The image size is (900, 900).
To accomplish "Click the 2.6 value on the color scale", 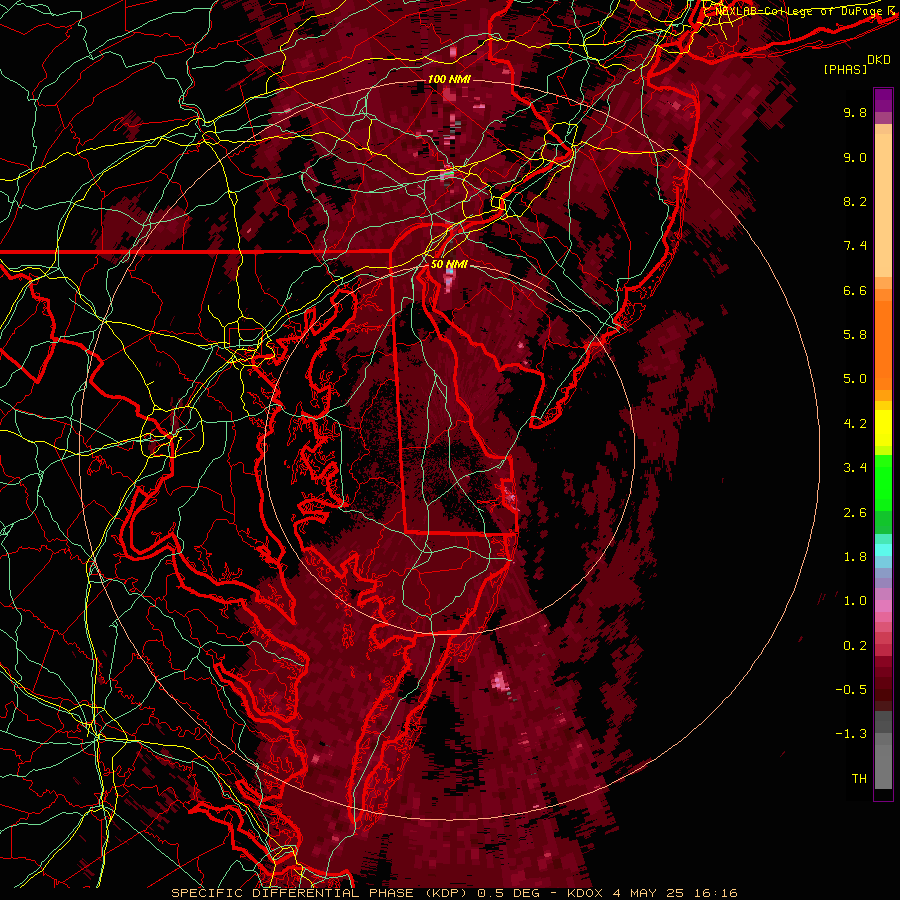I will pyautogui.click(x=855, y=513).
